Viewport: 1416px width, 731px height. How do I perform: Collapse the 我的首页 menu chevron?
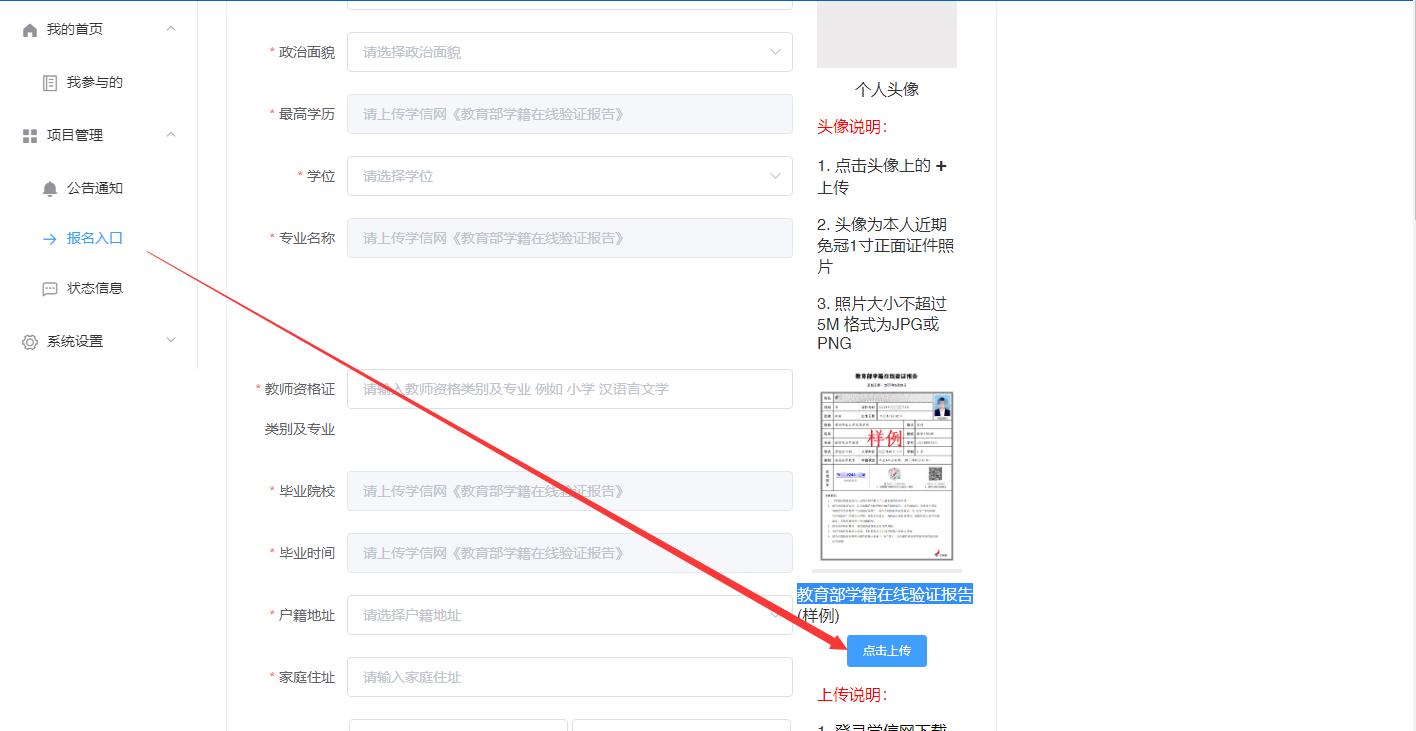click(x=171, y=29)
